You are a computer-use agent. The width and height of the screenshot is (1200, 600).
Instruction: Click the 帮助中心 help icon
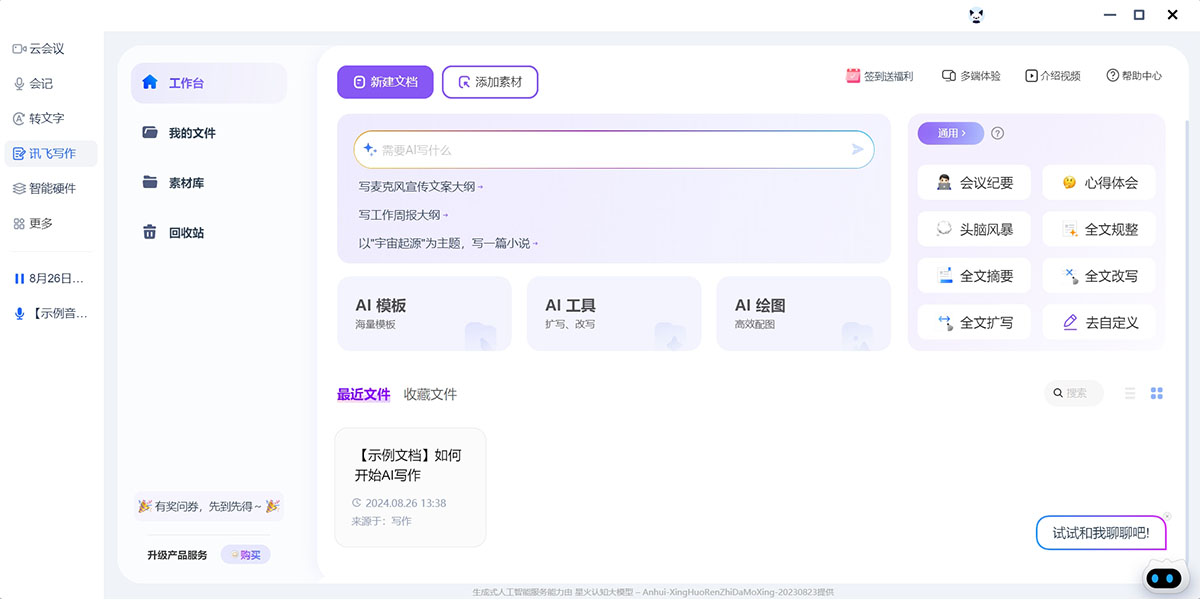[1112, 76]
